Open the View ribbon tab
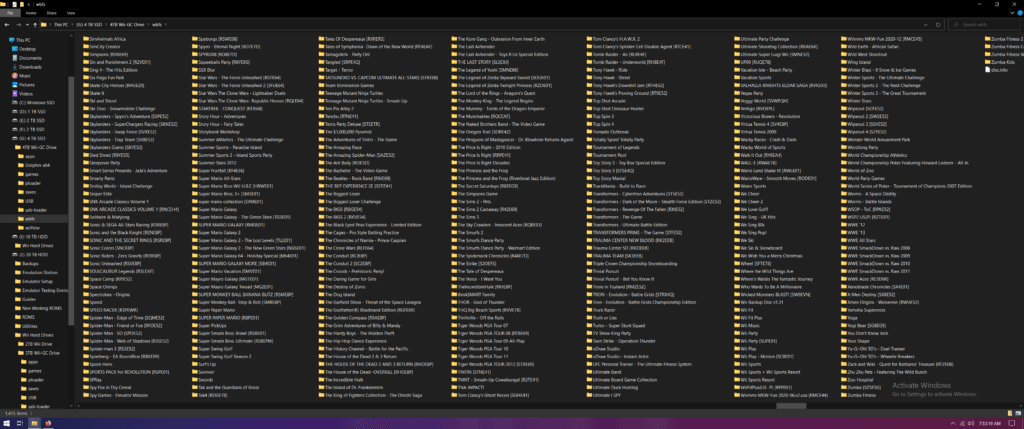The width and height of the screenshot is (1024, 429). coord(71,12)
